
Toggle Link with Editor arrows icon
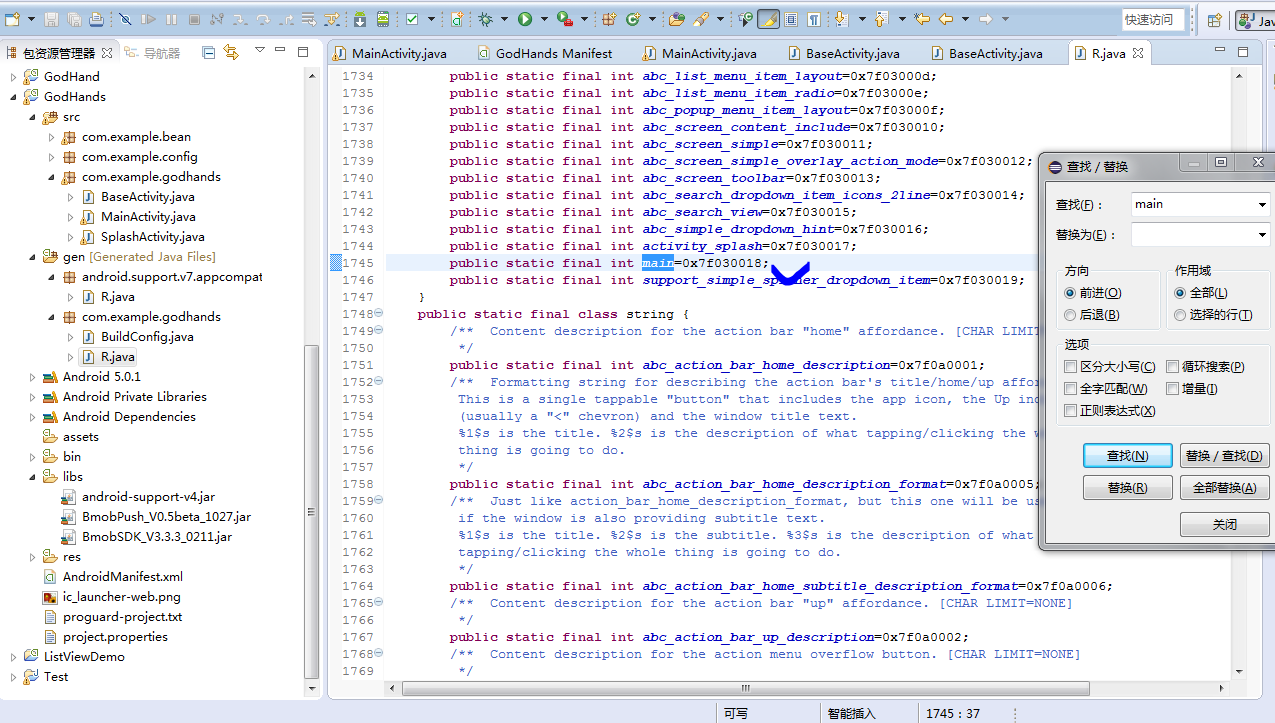pos(231,52)
